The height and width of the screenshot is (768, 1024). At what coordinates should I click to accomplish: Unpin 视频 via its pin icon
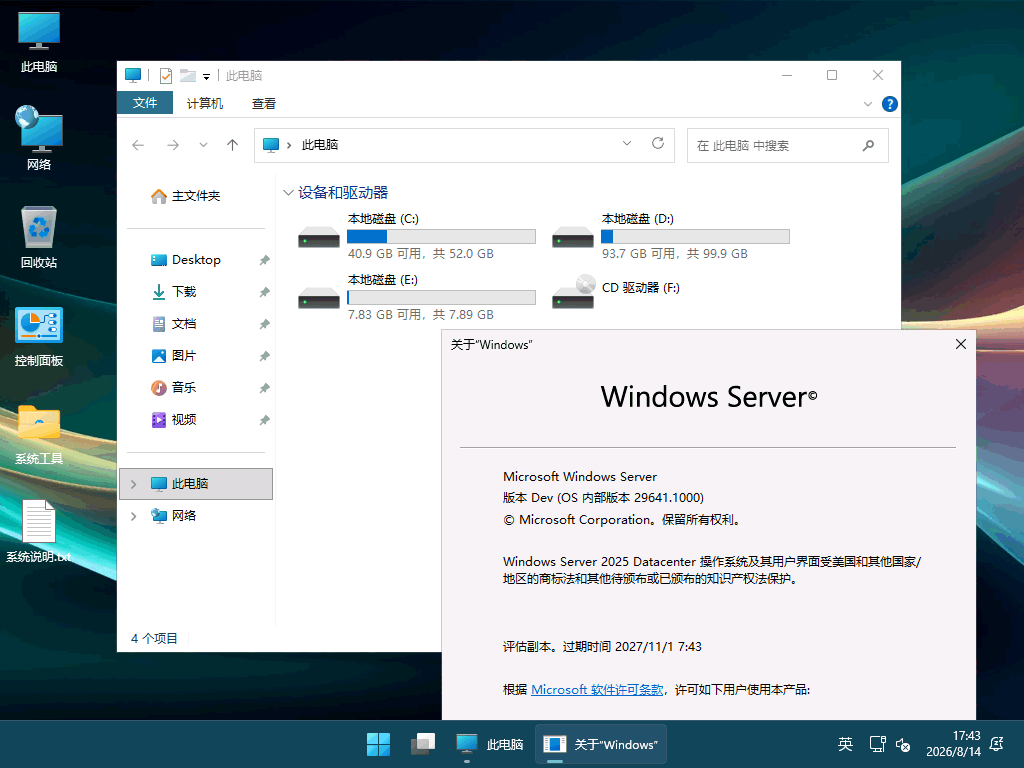pyautogui.click(x=264, y=420)
